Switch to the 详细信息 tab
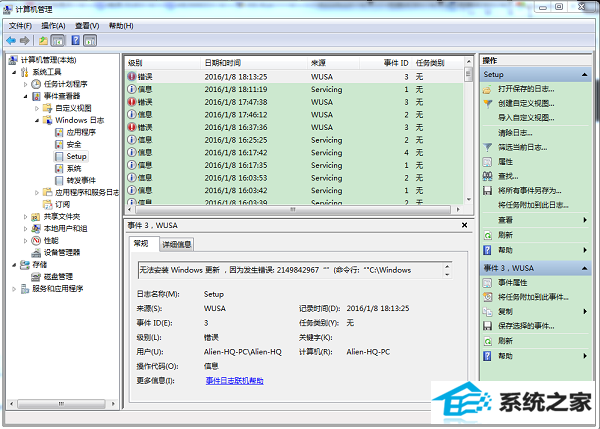 (x=177, y=244)
